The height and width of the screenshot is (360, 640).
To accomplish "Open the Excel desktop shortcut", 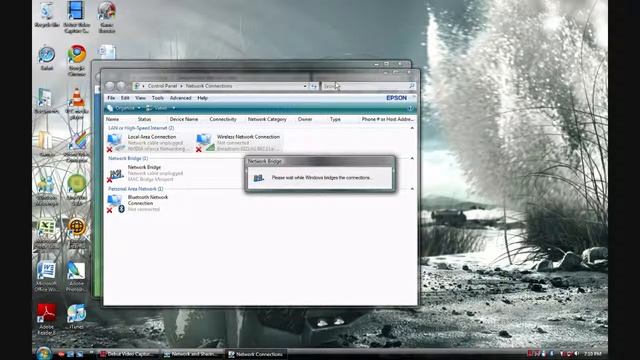I will tap(47, 233).
